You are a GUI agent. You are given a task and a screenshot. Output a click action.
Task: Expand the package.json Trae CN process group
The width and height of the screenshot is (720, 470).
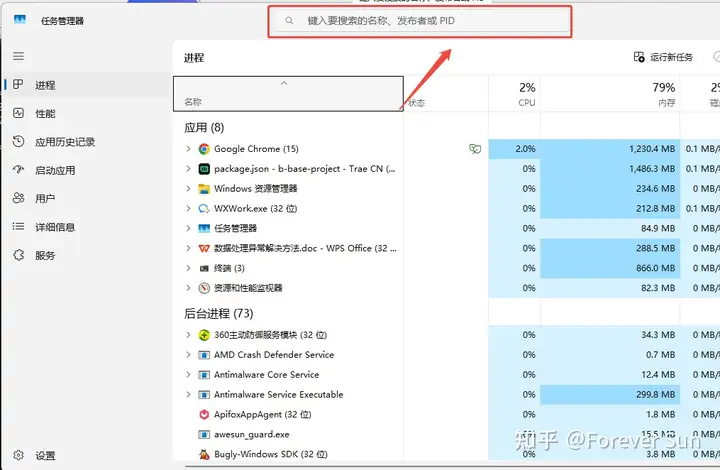pyautogui.click(x=188, y=169)
